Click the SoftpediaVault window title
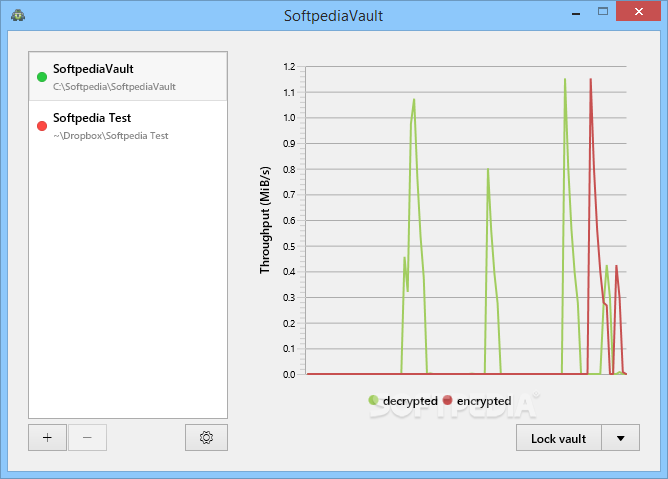This screenshot has width=668, height=479. [333, 16]
